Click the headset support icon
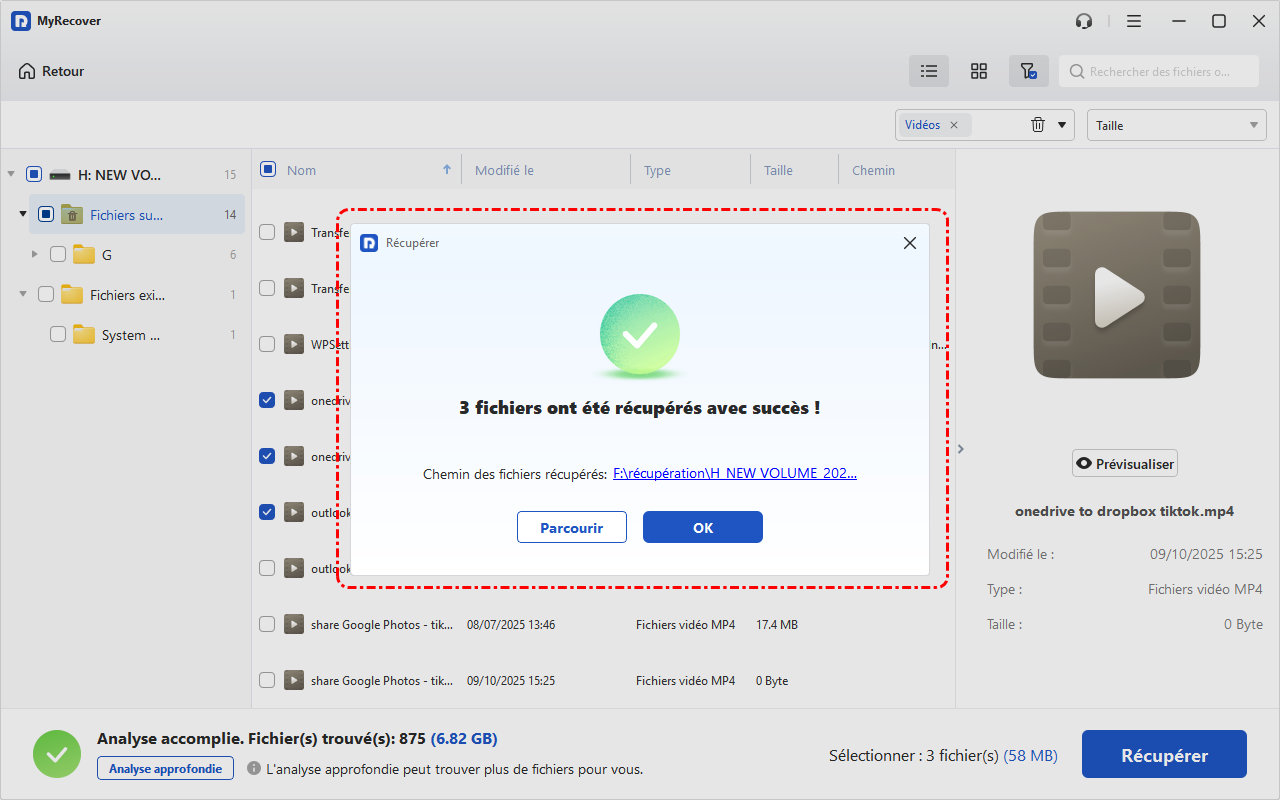This screenshot has height=800, width=1280. tap(1084, 21)
